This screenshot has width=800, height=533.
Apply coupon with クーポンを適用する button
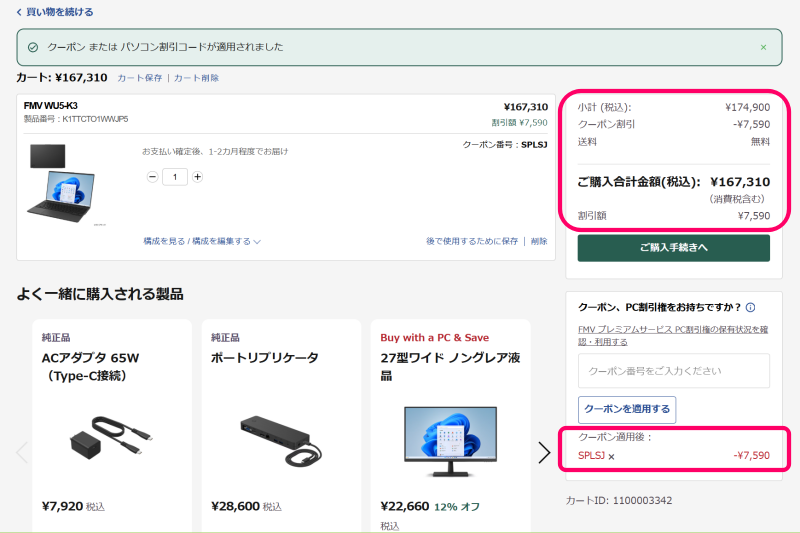tap(627, 410)
